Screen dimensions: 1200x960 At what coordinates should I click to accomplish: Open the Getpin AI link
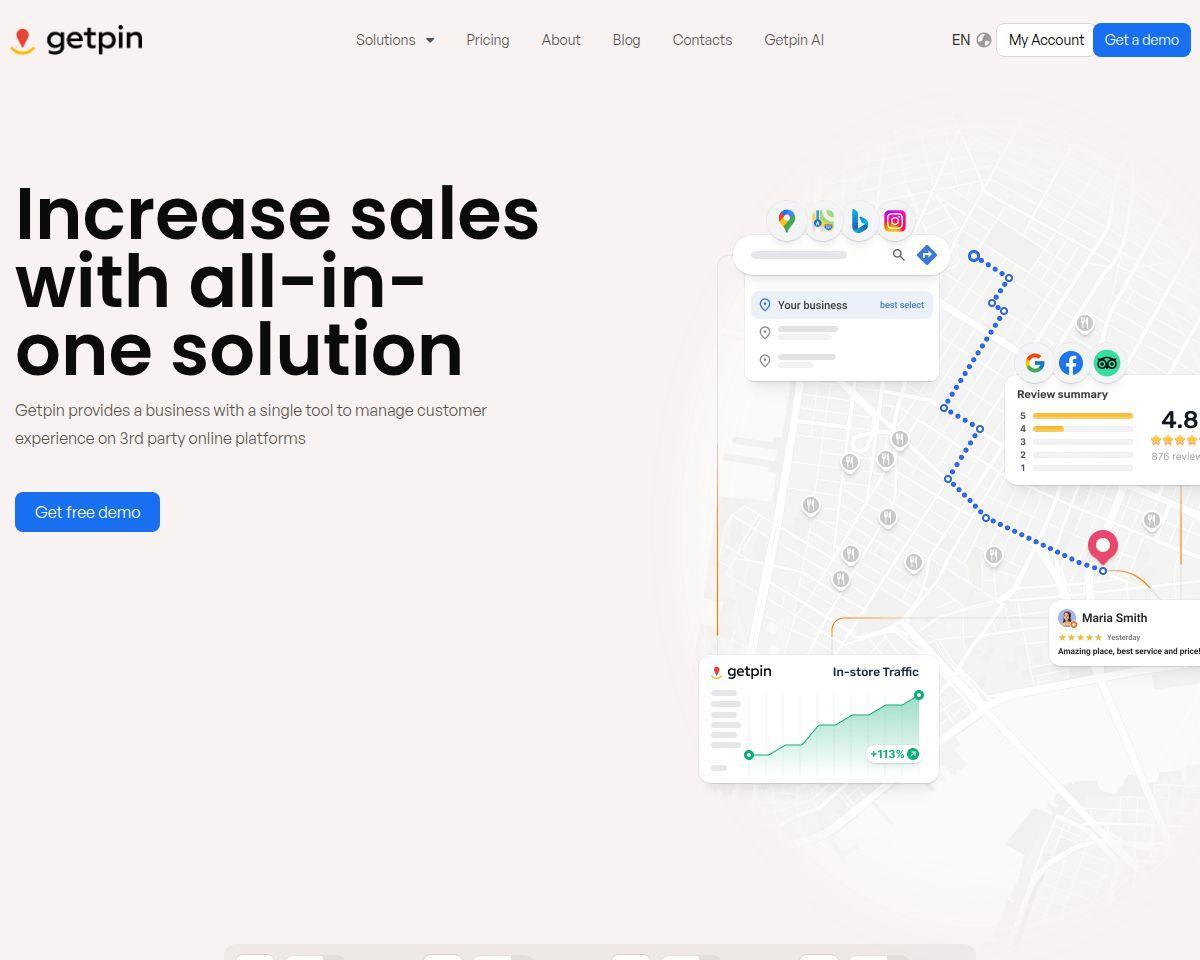[794, 40]
